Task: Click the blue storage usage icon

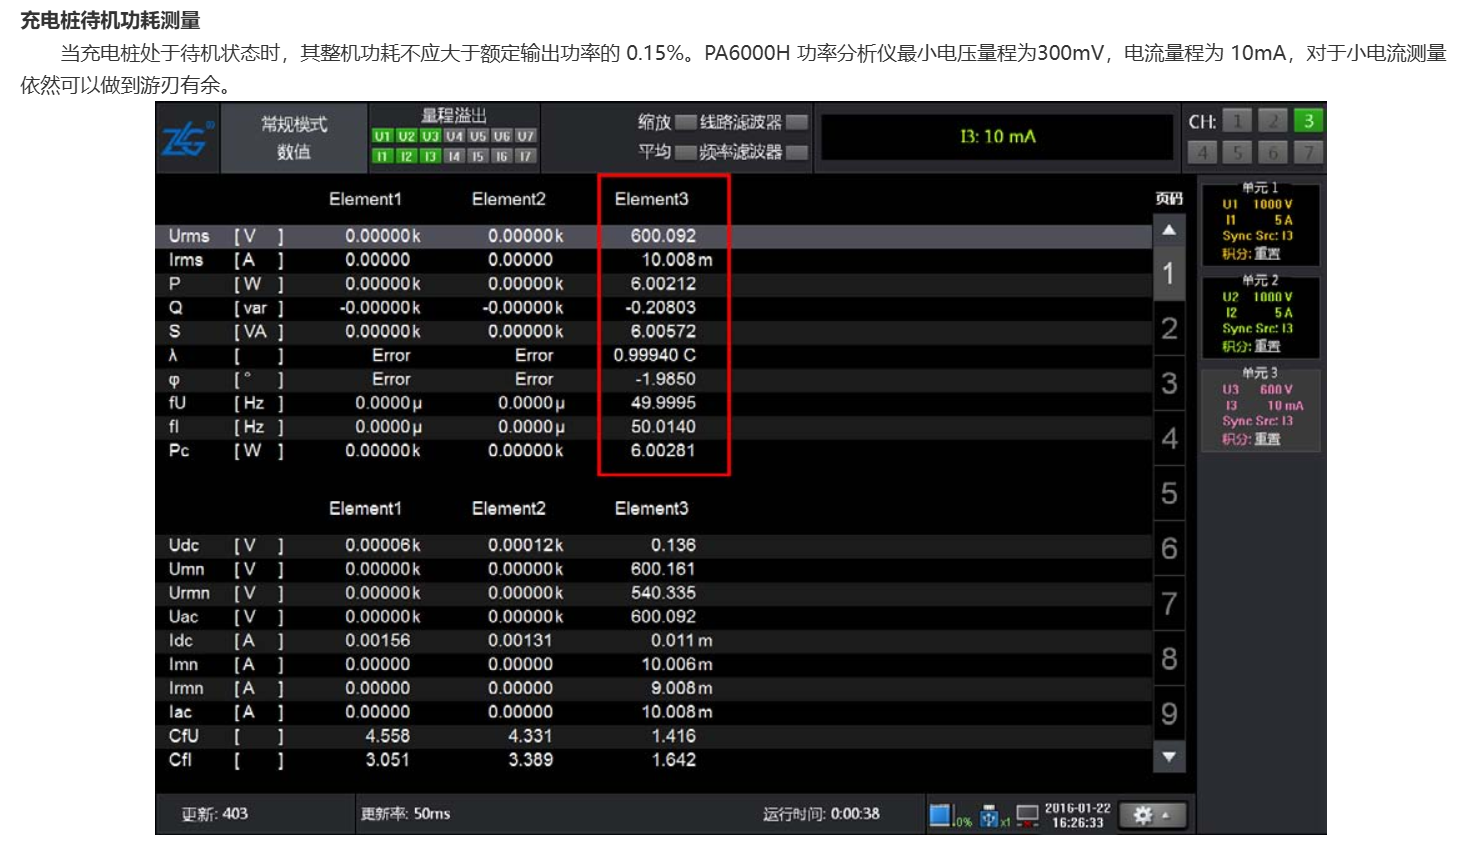Action: pyautogui.click(x=940, y=815)
